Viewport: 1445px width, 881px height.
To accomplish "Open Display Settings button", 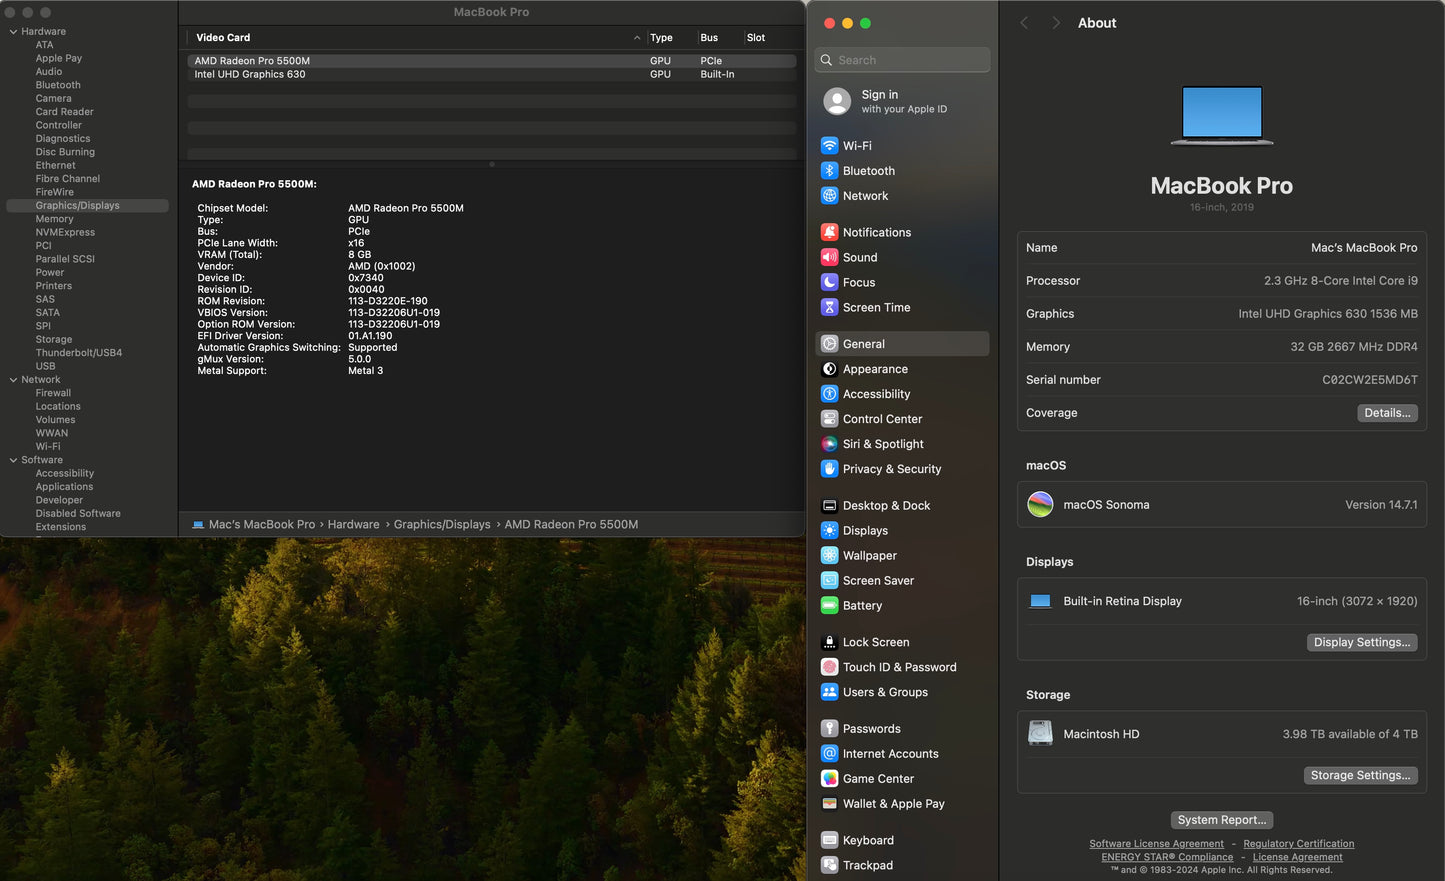I will pyautogui.click(x=1361, y=642).
